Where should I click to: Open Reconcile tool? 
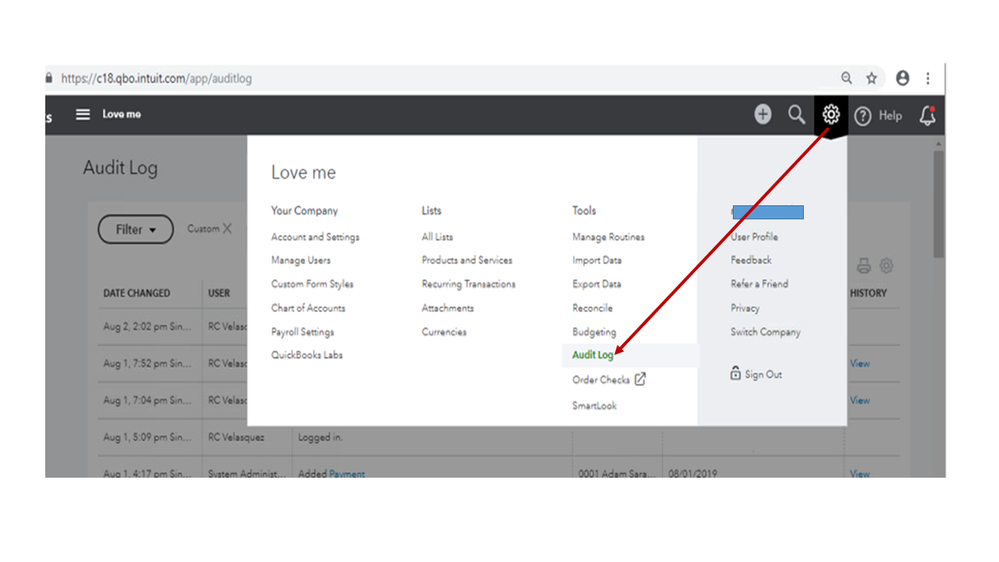[x=593, y=308]
